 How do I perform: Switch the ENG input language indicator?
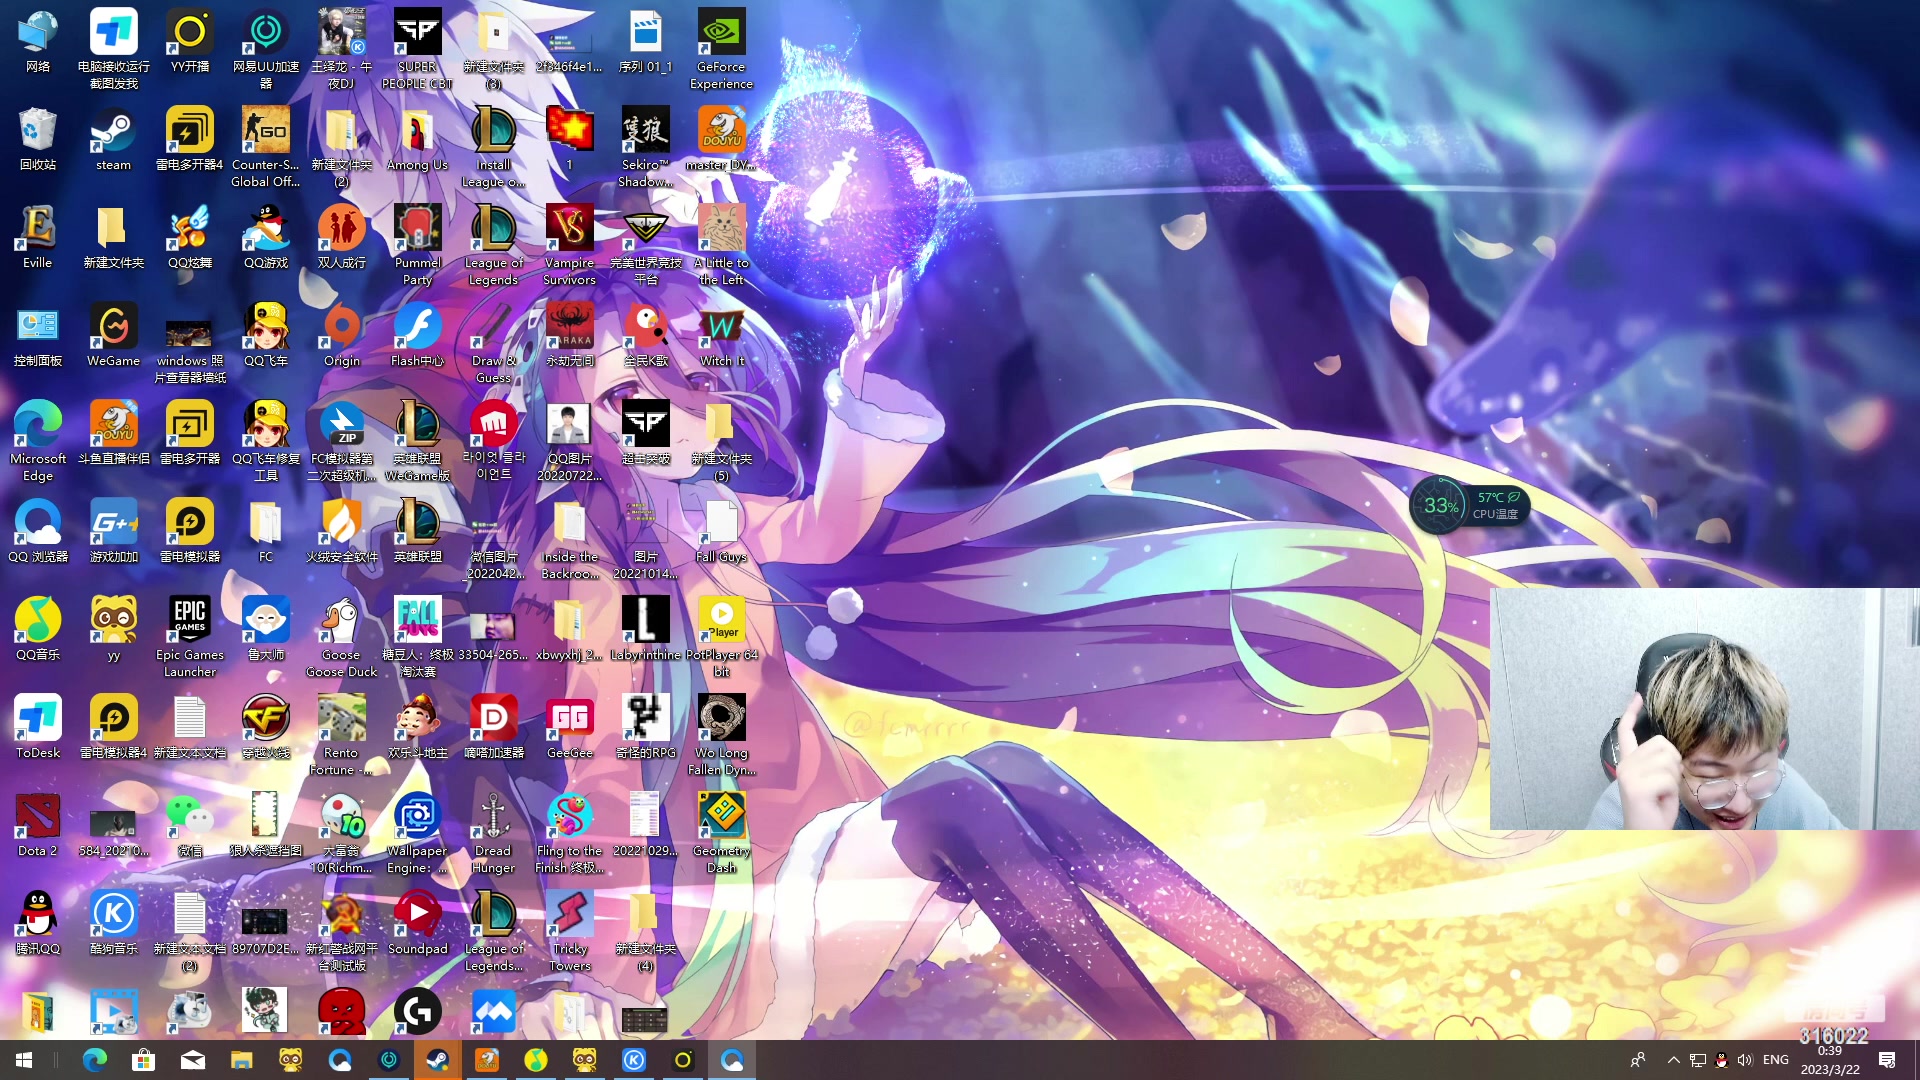pos(1776,1060)
